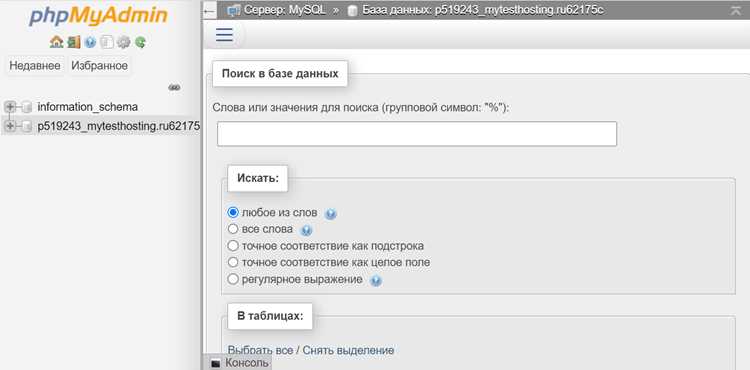Click the phpMyAdmin logo
The image size is (750, 370).
[x=98, y=16]
